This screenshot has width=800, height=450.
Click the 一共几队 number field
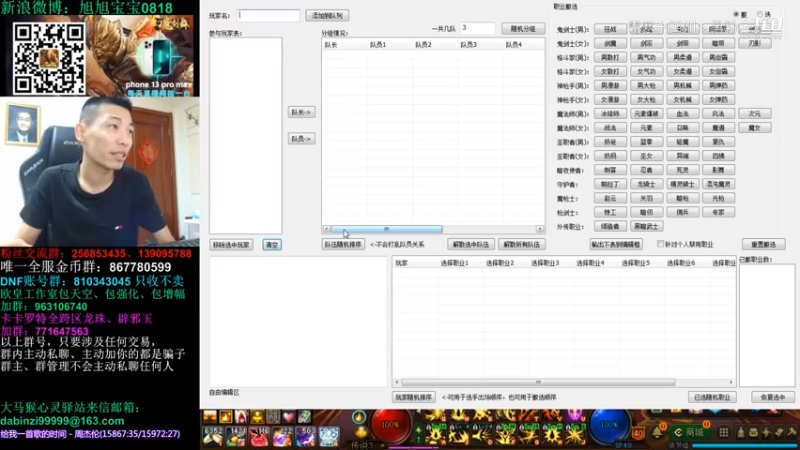(477, 28)
